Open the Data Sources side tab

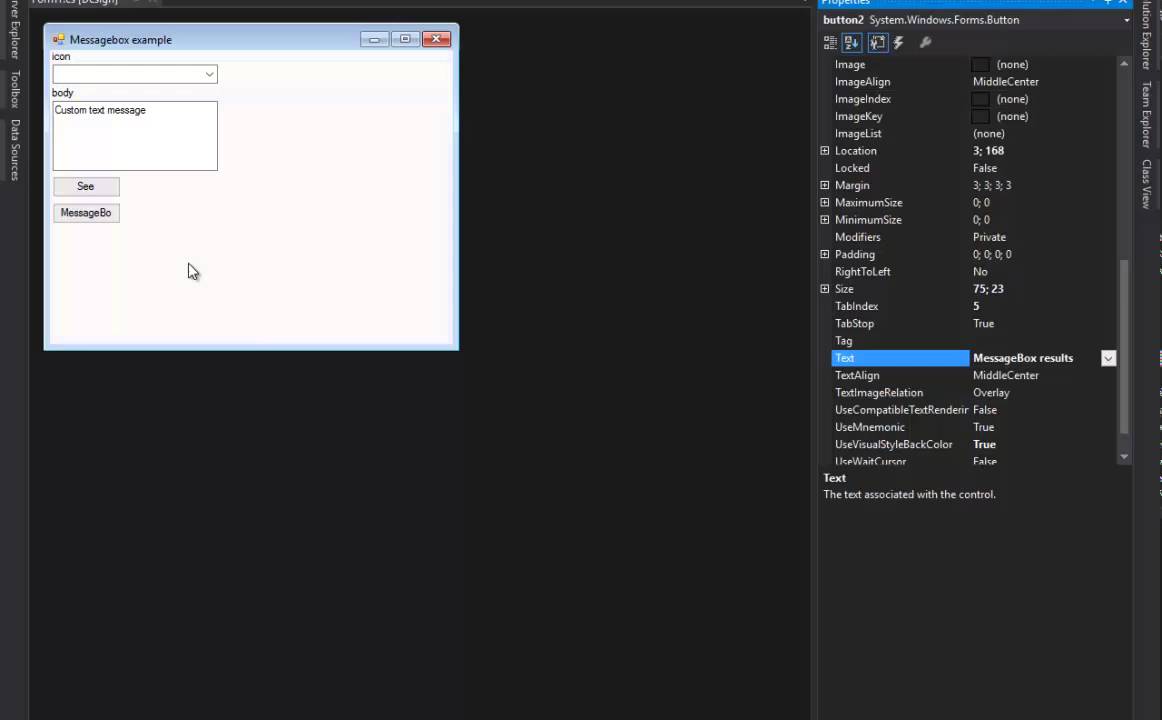coord(15,150)
